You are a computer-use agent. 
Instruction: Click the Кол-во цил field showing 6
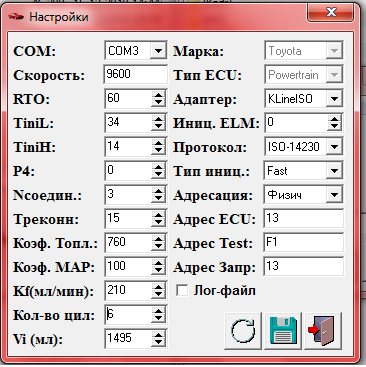pyautogui.click(x=128, y=315)
